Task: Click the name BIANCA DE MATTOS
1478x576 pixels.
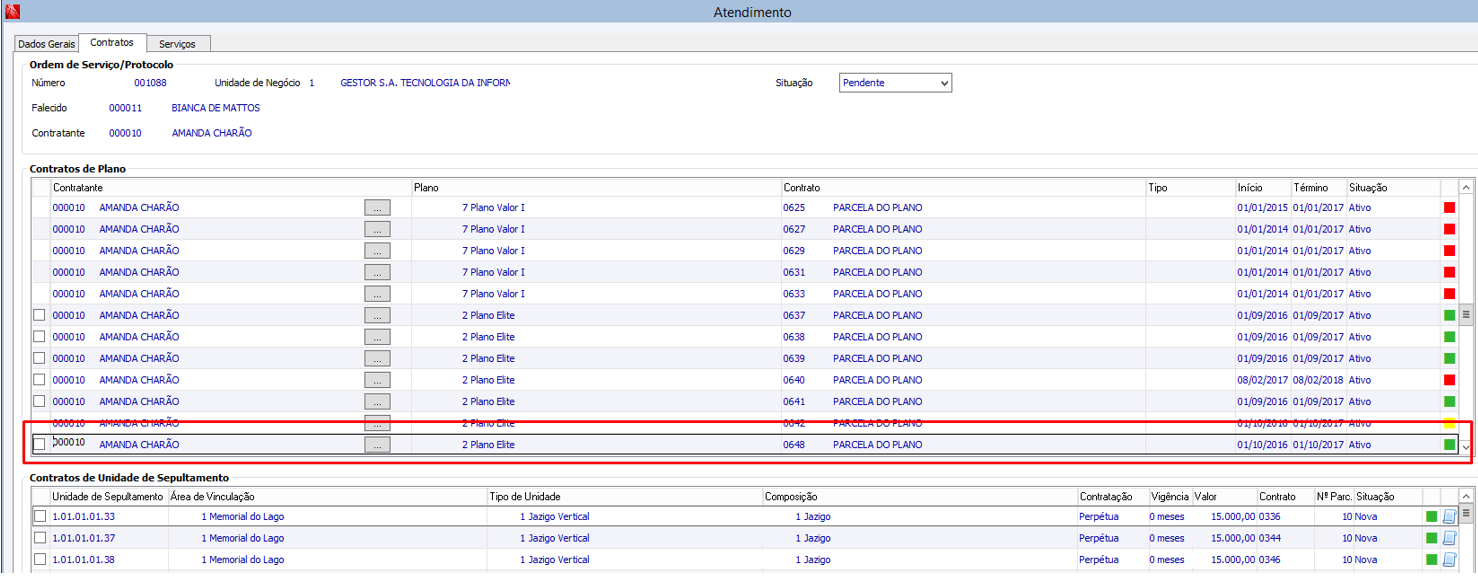Action: pyautogui.click(x=216, y=108)
